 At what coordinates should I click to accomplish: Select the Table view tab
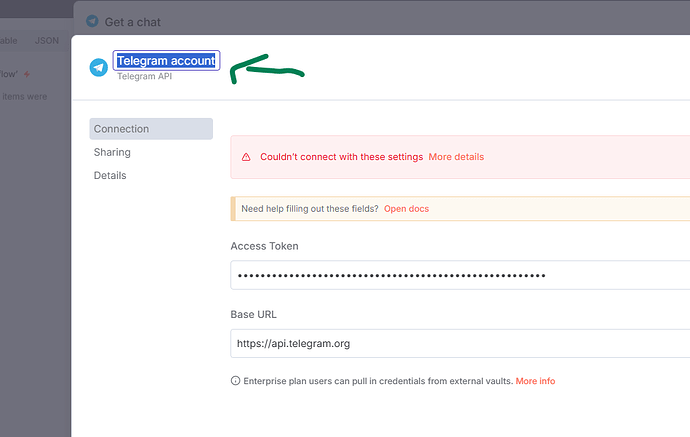coord(8,41)
